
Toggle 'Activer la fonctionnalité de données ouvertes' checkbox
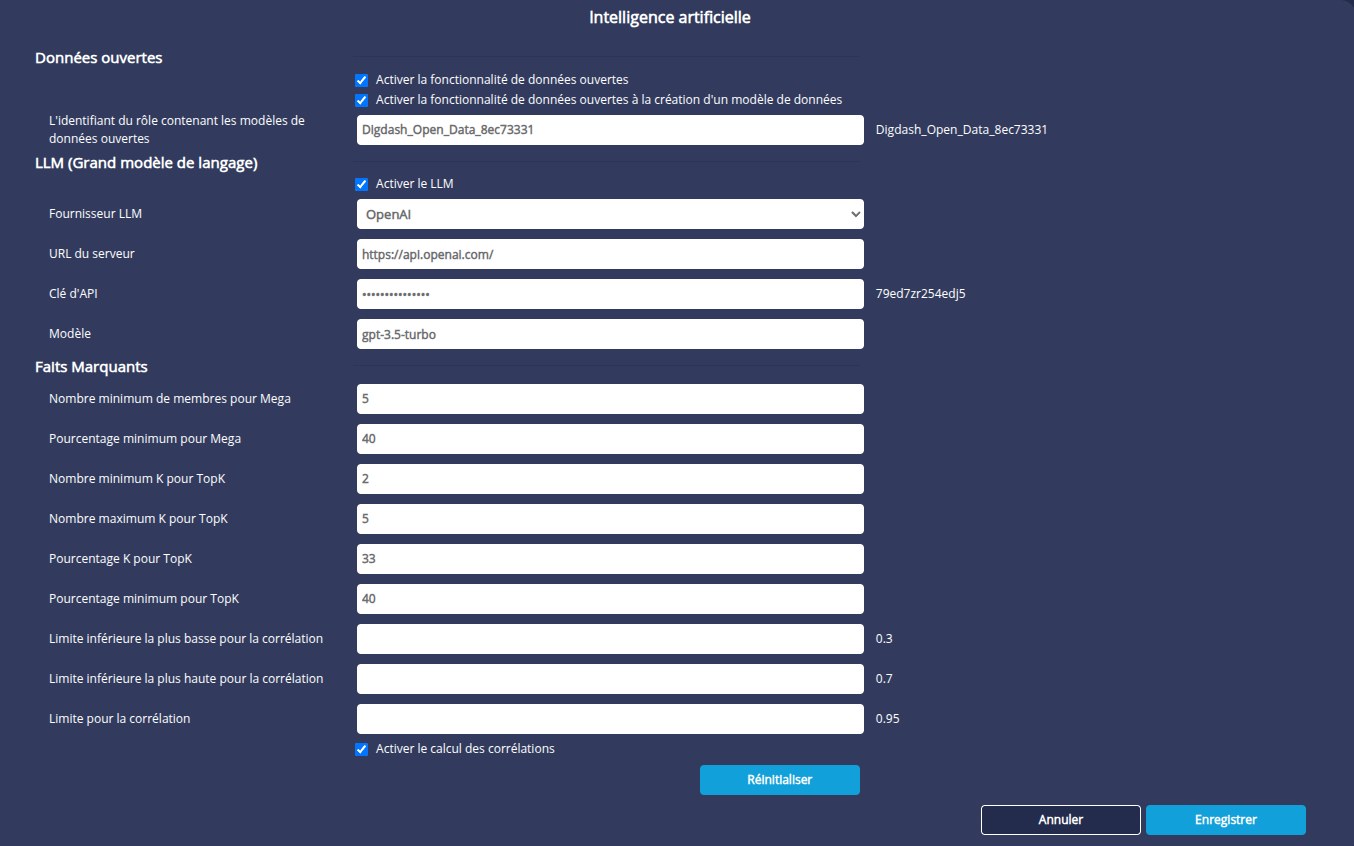click(x=362, y=80)
